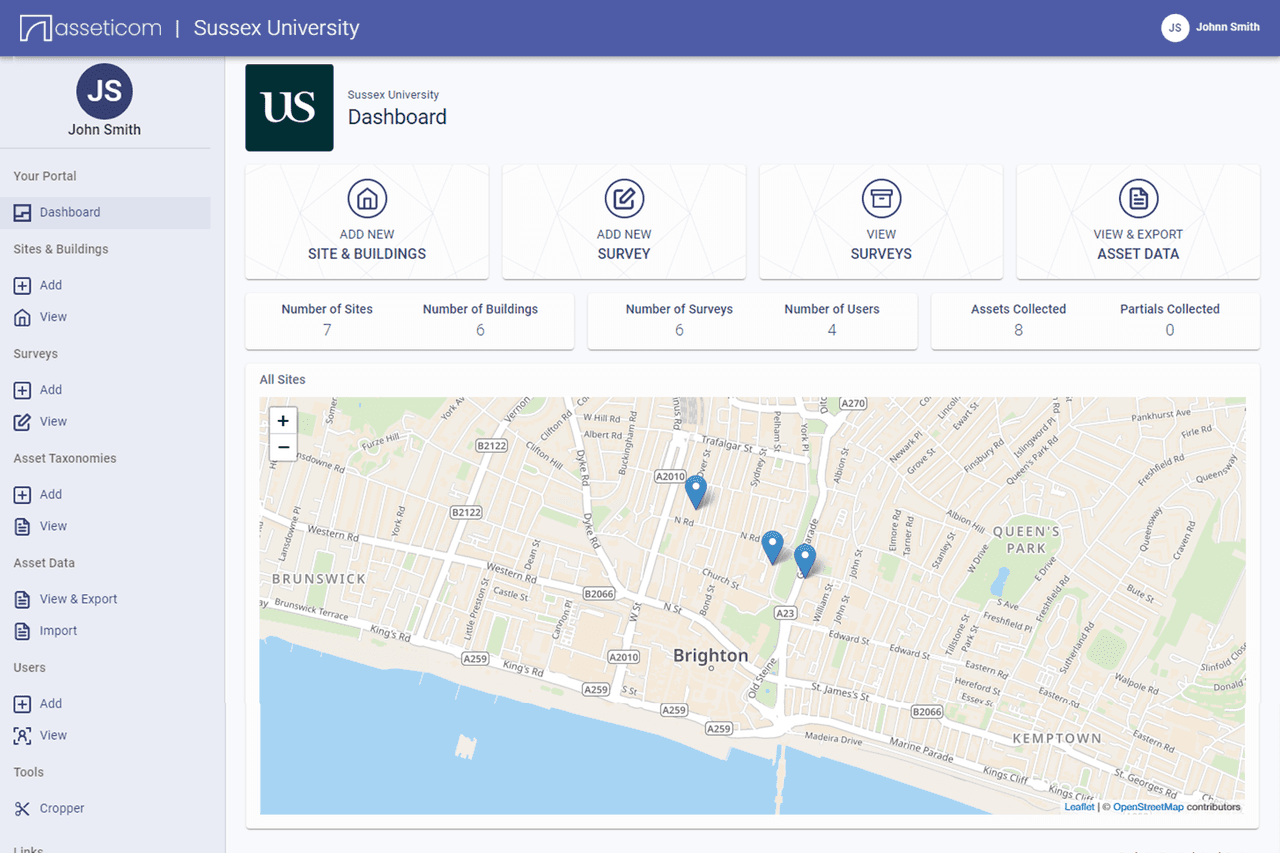The height and width of the screenshot is (853, 1280).
Task: Click the Leaflet link on the map
Action: point(1078,806)
